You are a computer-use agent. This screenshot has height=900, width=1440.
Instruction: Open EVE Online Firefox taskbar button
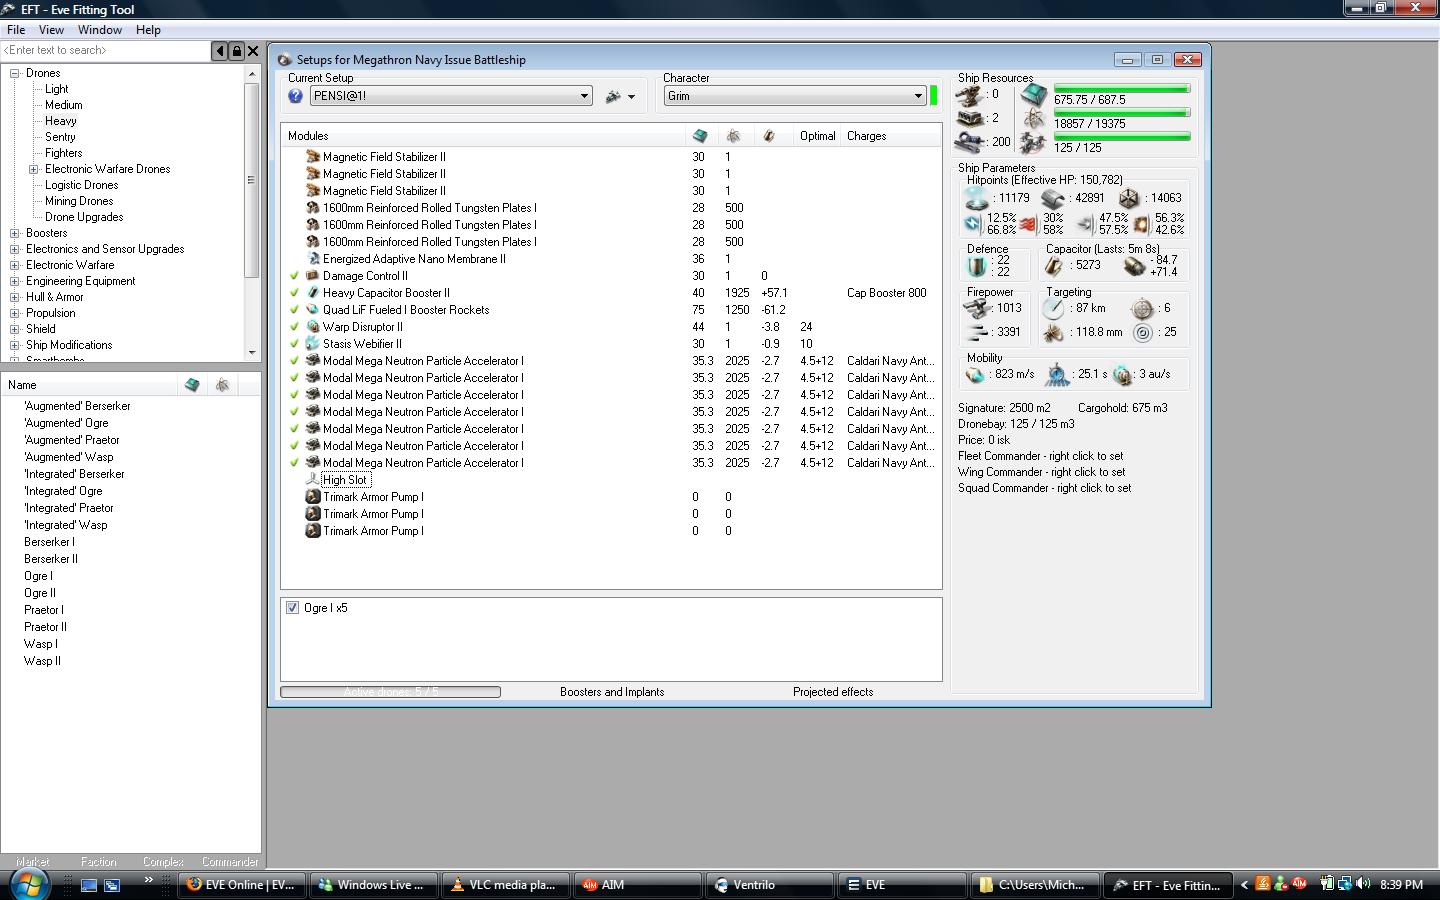click(x=242, y=885)
